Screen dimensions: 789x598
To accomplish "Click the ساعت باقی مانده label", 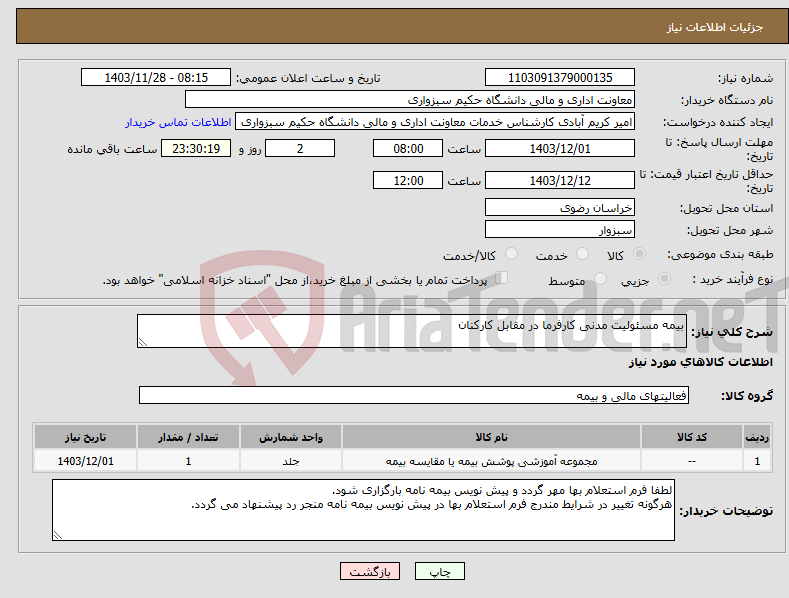I will [x=112, y=149].
